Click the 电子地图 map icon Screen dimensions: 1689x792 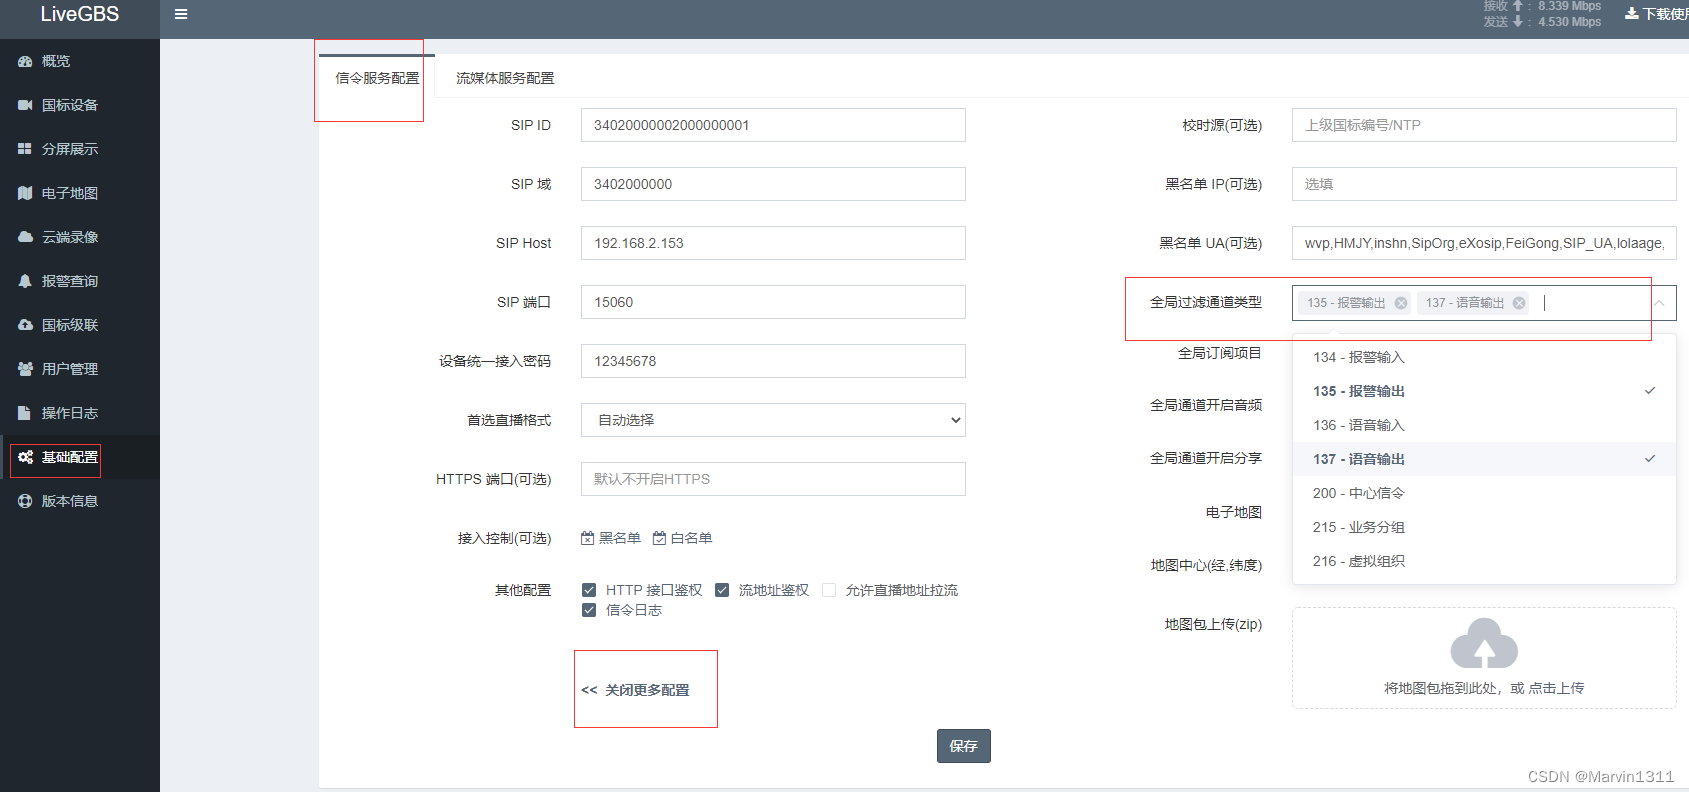(25, 193)
